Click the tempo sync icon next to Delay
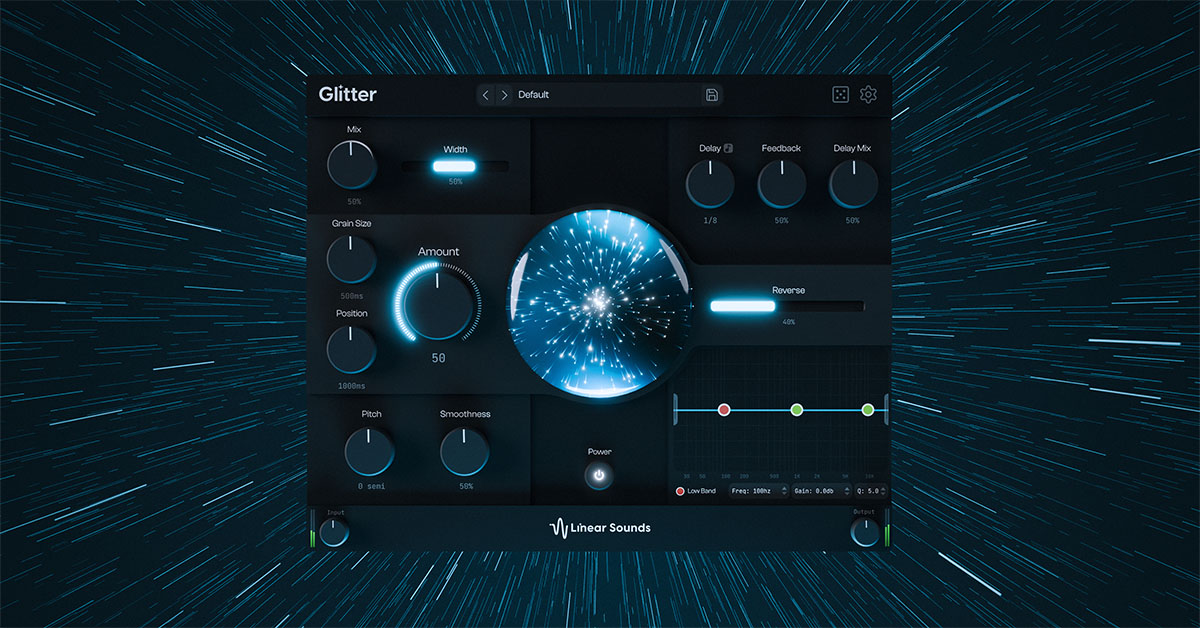The image size is (1200, 628). pyautogui.click(x=728, y=148)
